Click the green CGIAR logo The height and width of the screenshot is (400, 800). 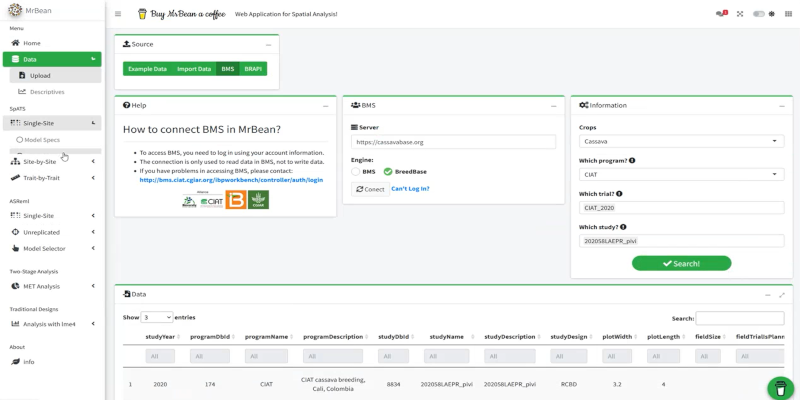258,200
